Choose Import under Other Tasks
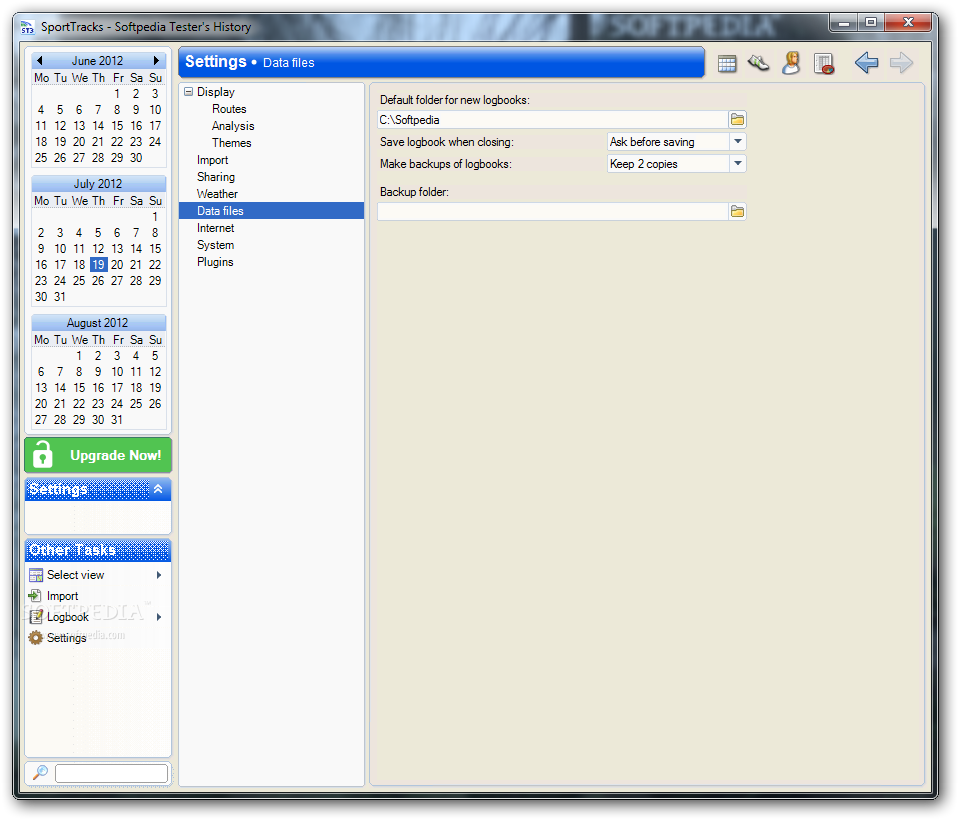Screen dimensions: 959x820 pos(62,596)
